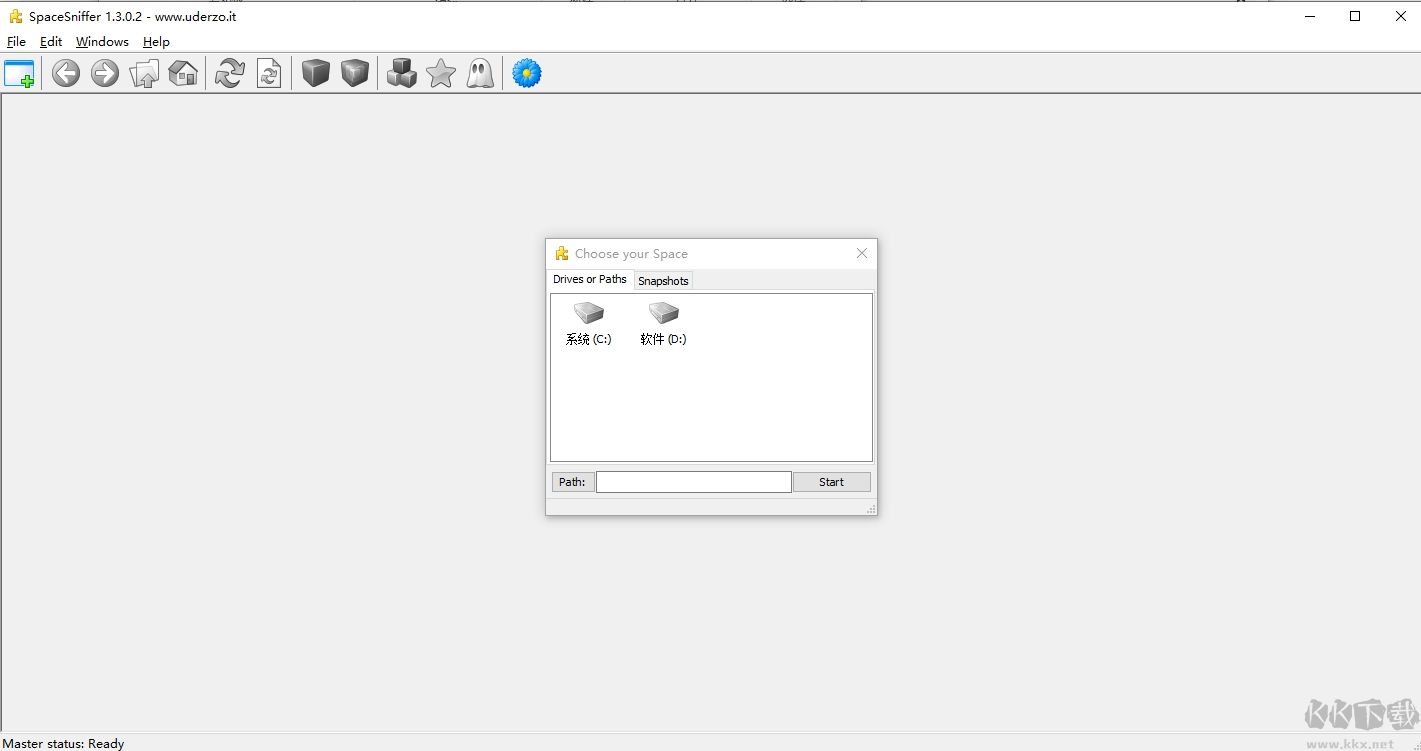This screenshot has width=1421, height=751.
Task: Toggle the stacked cubes file classes icon
Action: point(402,74)
